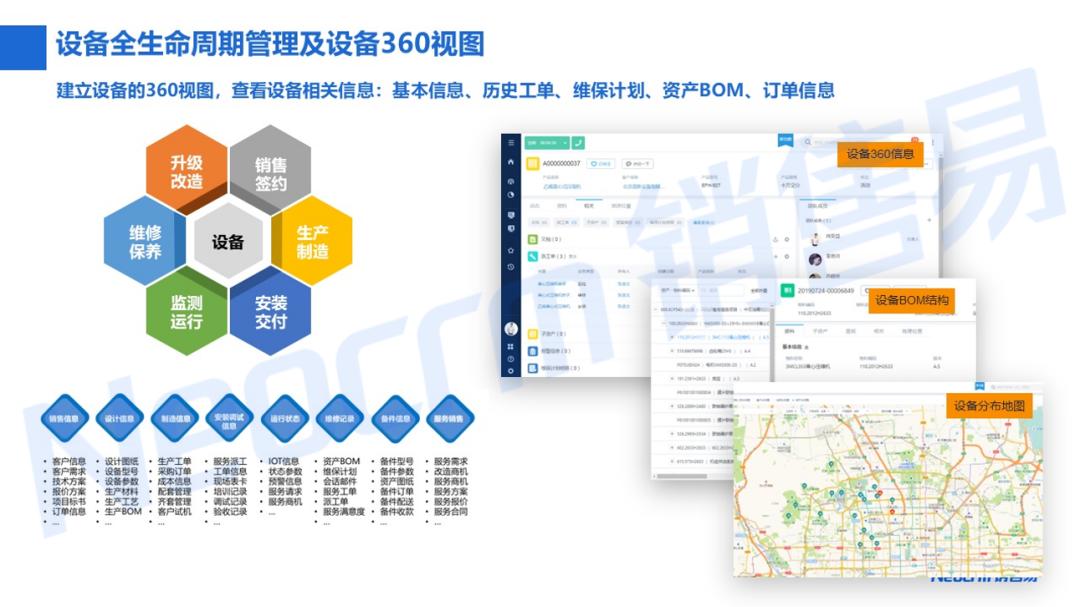Open the star favorites icon in the sidebar
Image resolution: width=1080 pixels, height=607 pixels.
[510, 249]
